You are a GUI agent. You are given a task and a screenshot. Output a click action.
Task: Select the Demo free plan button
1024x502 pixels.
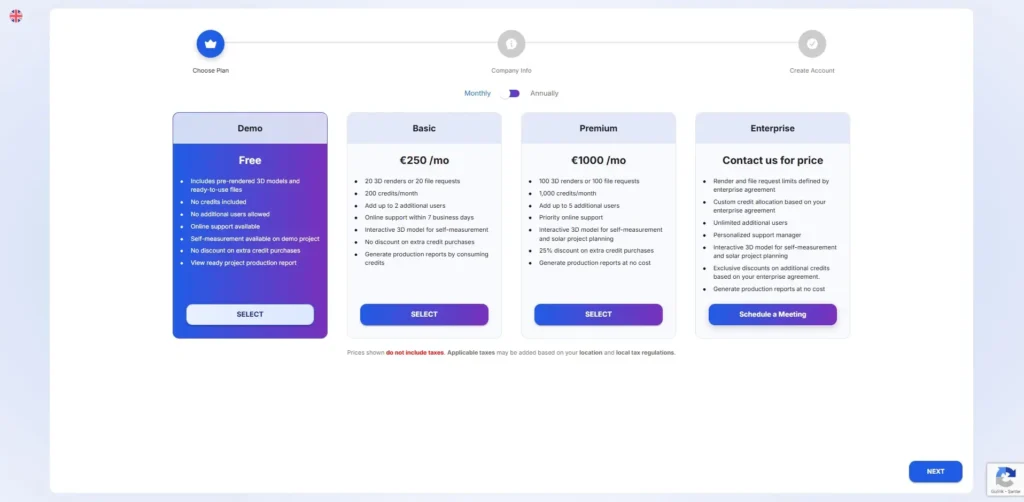pyautogui.click(x=250, y=314)
